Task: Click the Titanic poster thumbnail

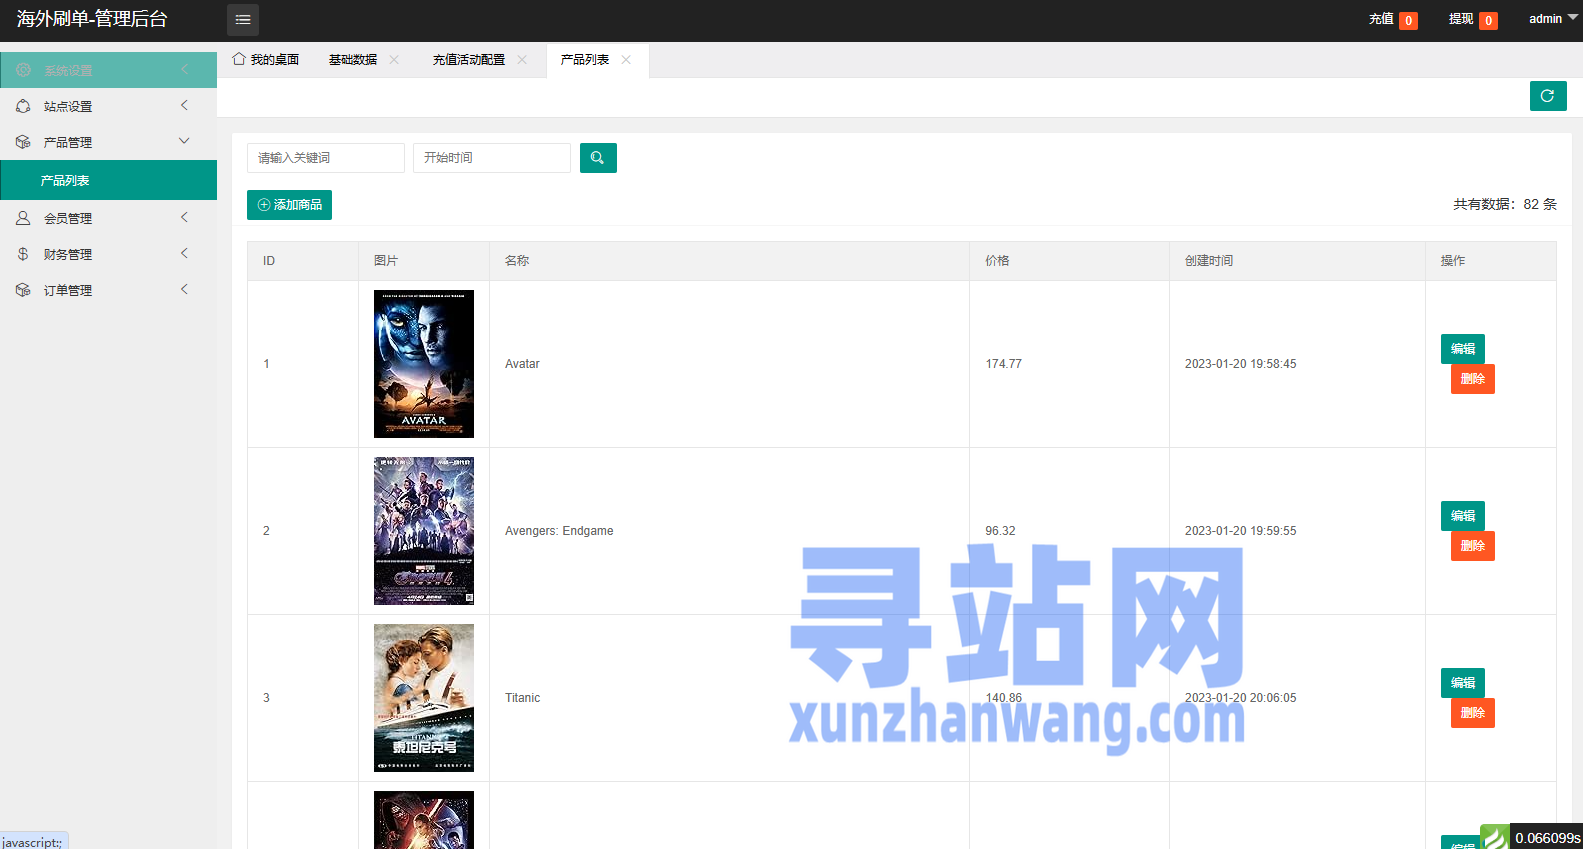Action: coord(424,698)
